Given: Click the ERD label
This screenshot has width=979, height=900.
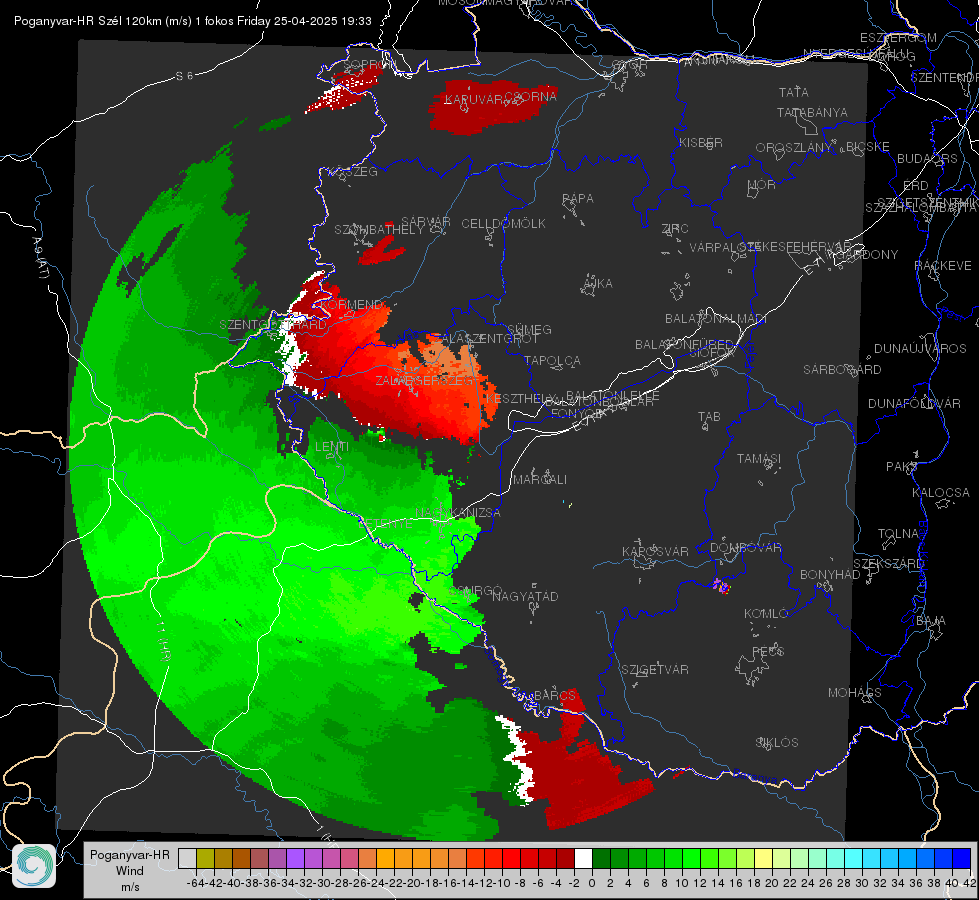Looking at the screenshot, I should click(x=916, y=185).
